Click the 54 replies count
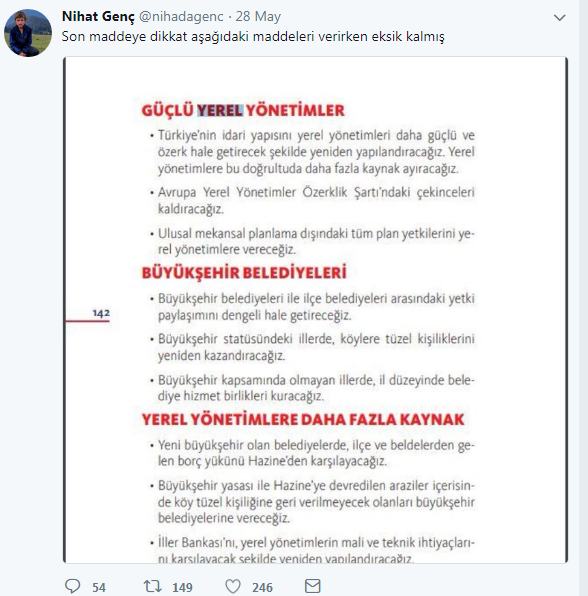The width and height of the screenshot is (588, 596). coord(99,587)
